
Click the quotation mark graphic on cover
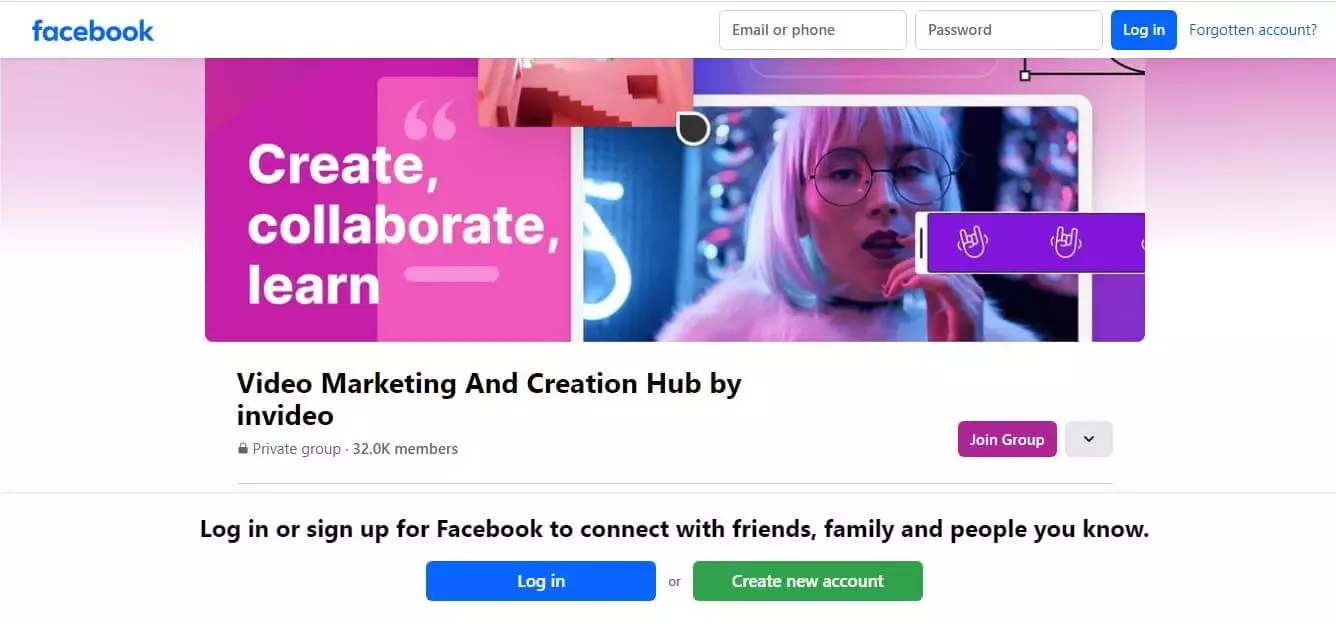tap(430, 120)
